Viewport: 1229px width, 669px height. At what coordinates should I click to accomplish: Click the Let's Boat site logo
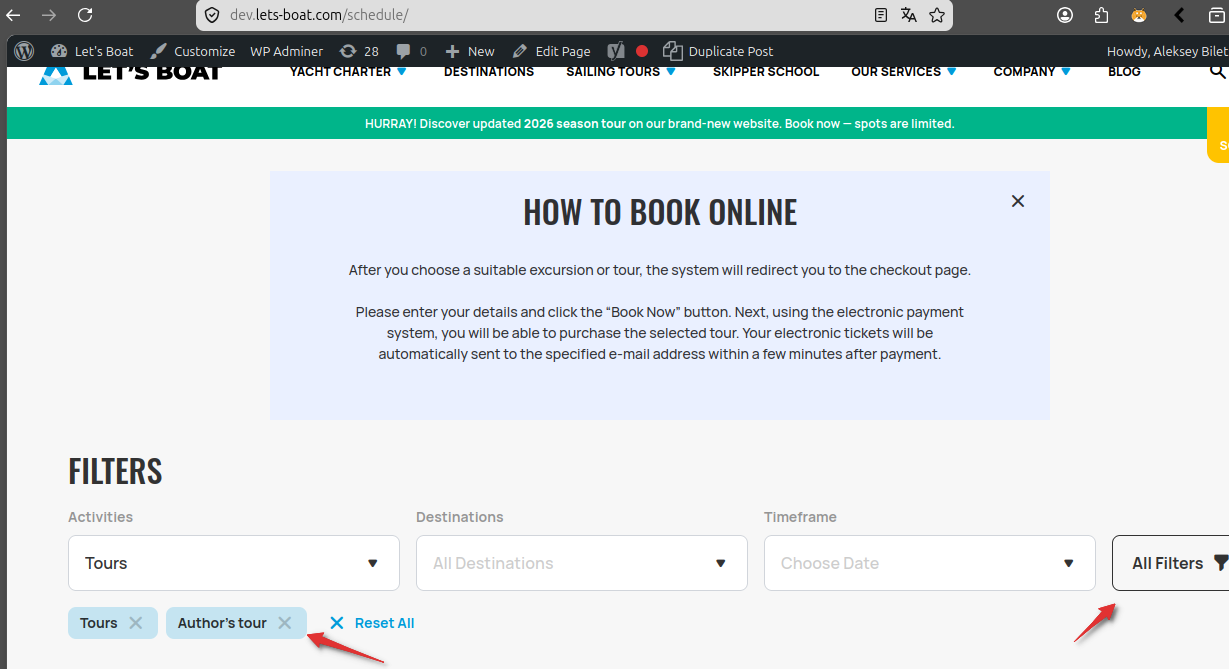(x=129, y=72)
